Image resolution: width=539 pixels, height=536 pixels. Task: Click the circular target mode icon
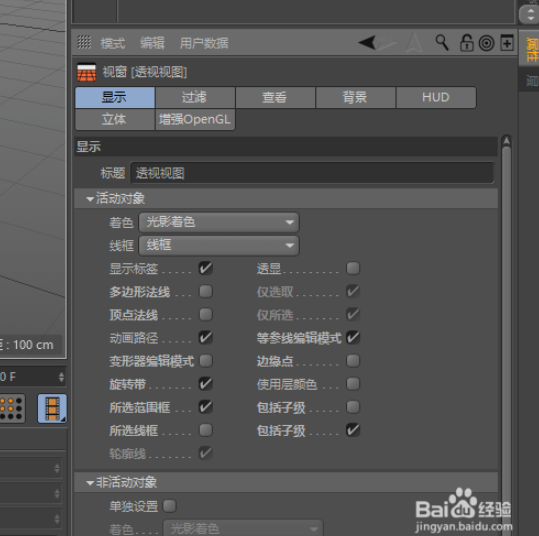tap(486, 43)
